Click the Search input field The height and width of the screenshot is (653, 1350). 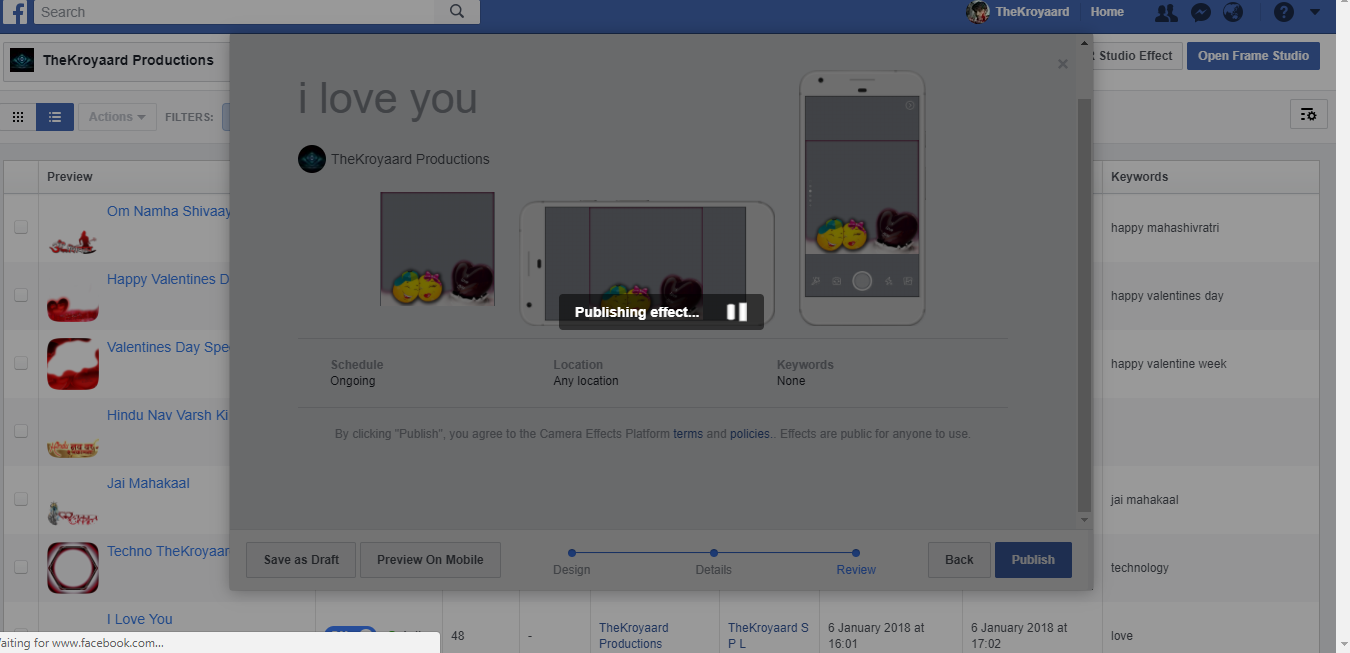[235, 12]
